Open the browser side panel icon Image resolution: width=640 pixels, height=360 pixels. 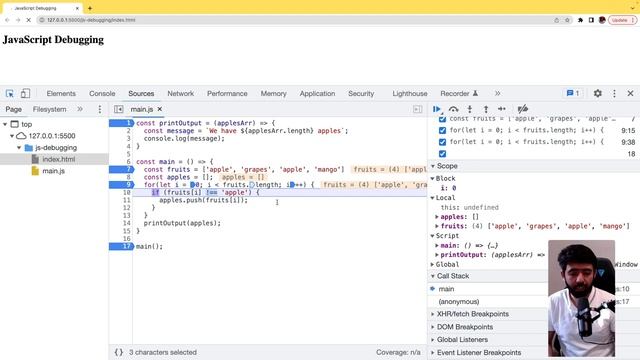pyautogui.click(x=591, y=20)
